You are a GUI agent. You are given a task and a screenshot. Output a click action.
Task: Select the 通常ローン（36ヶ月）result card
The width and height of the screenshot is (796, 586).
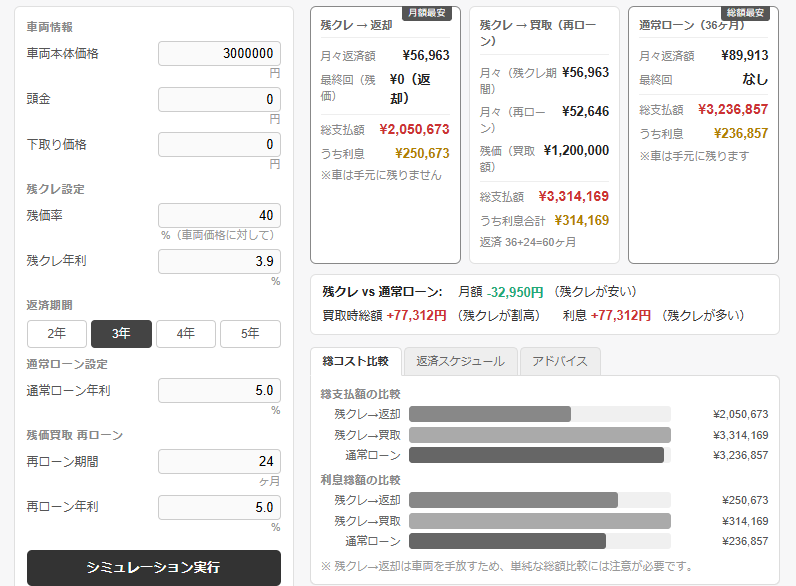[703, 135]
